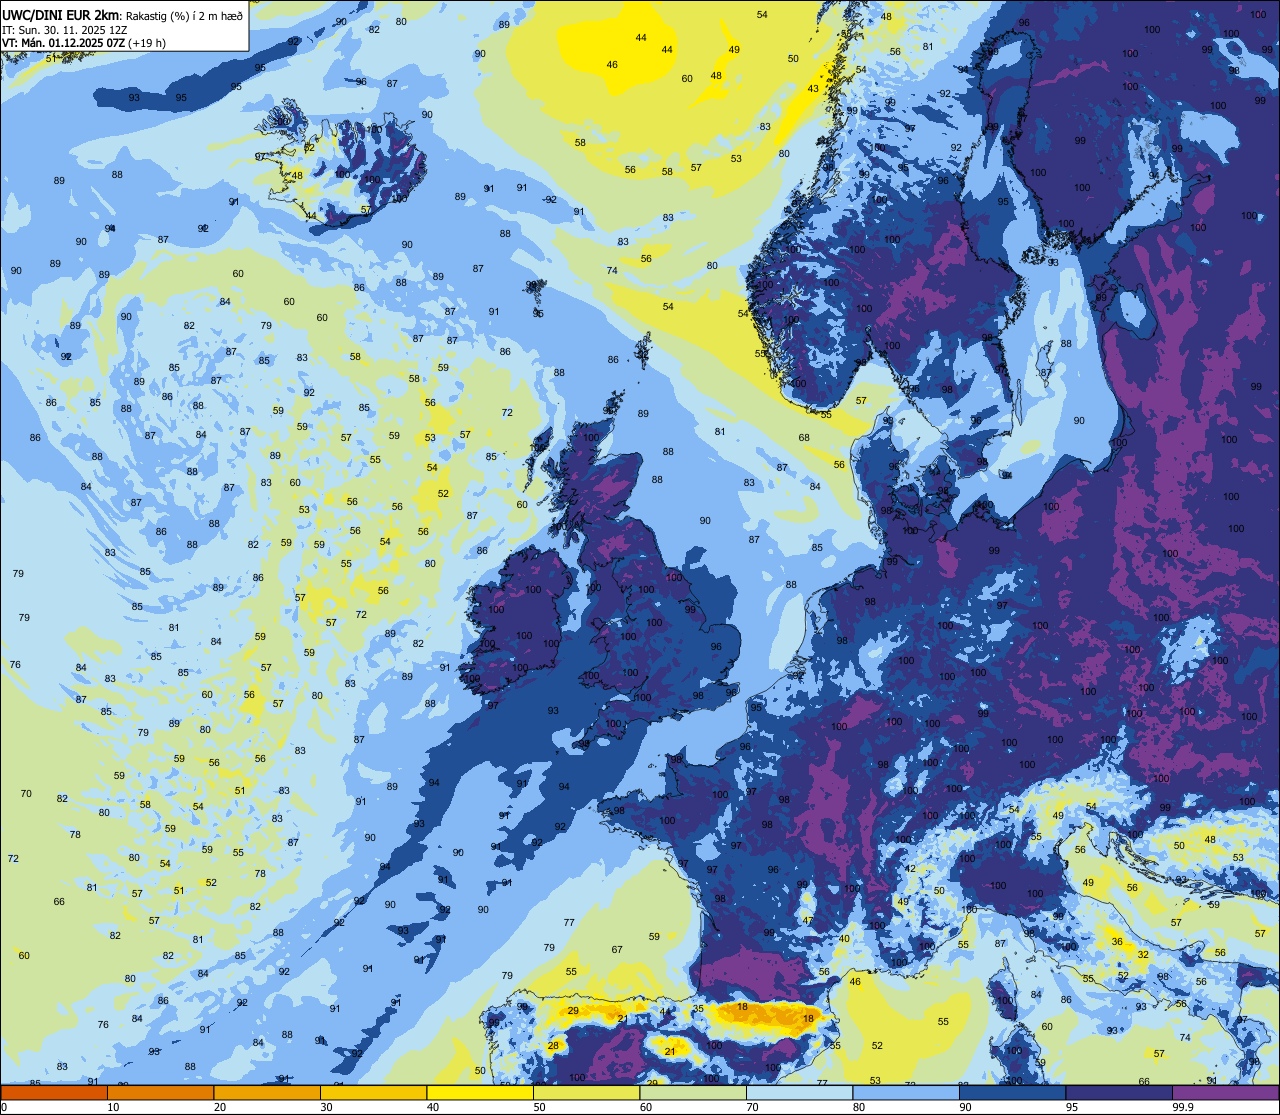This screenshot has height=1115, width=1280.
Task: Click the 80–90% light blue legend swatch
Action: pos(906,1092)
